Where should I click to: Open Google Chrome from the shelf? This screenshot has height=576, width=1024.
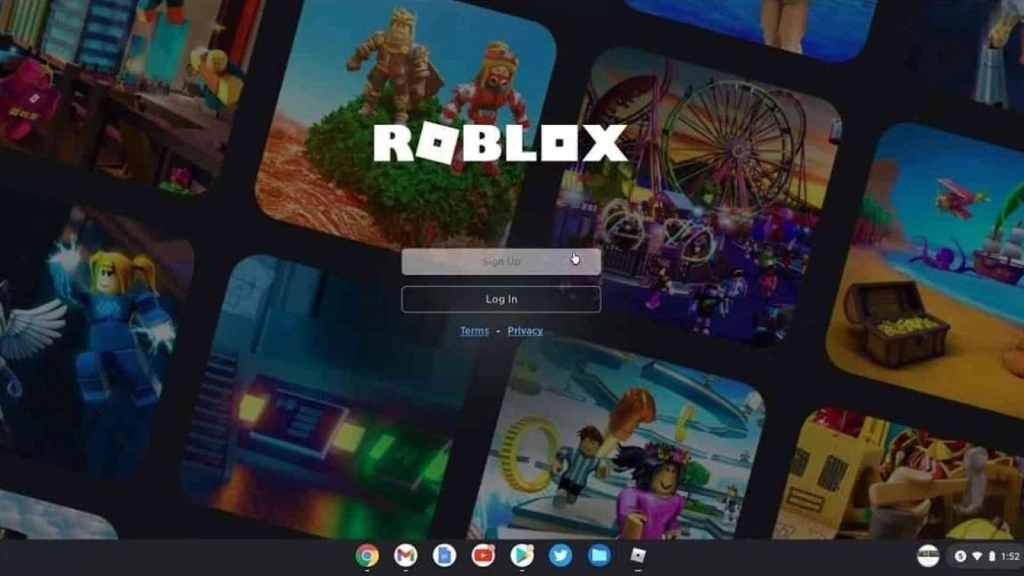pos(367,556)
